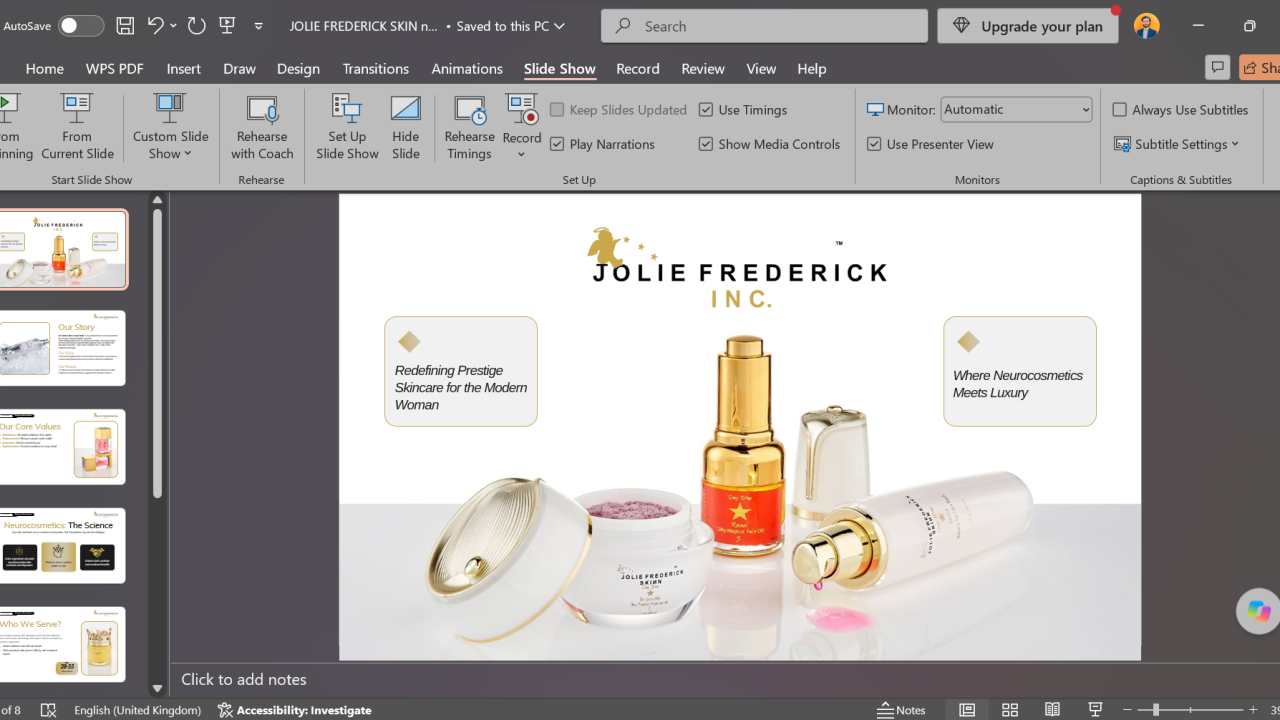The height and width of the screenshot is (720, 1280).
Task: Open Rehearse with Coach
Action: point(262,126)
